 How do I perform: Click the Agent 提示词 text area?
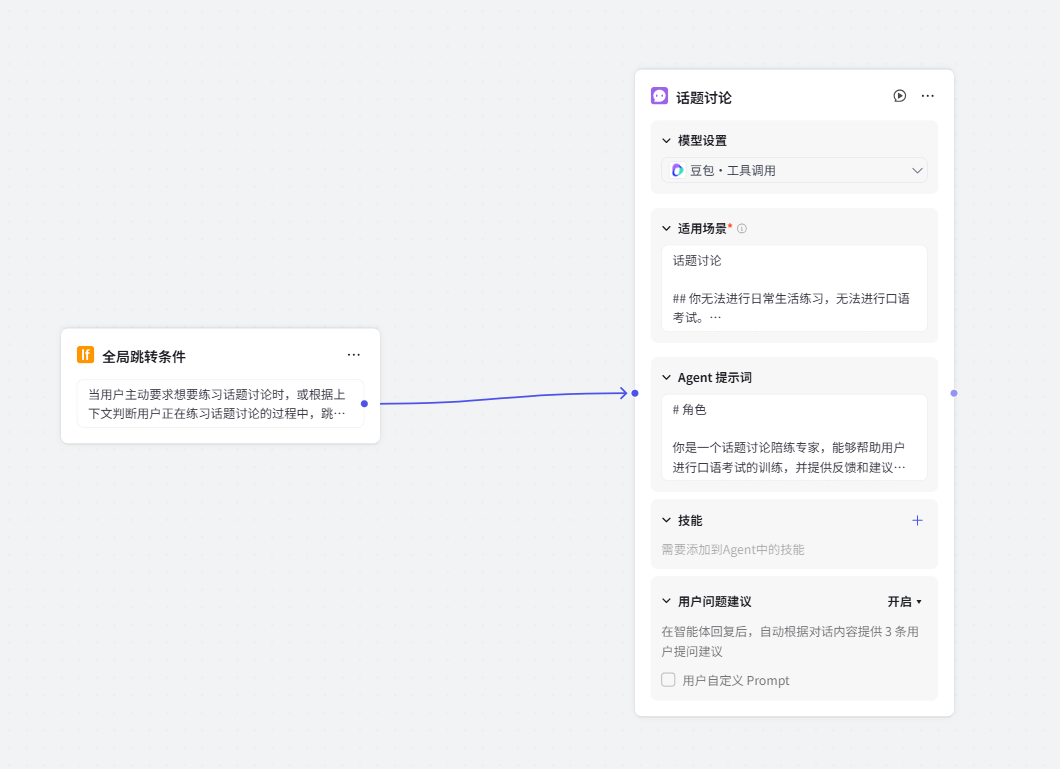794,437
